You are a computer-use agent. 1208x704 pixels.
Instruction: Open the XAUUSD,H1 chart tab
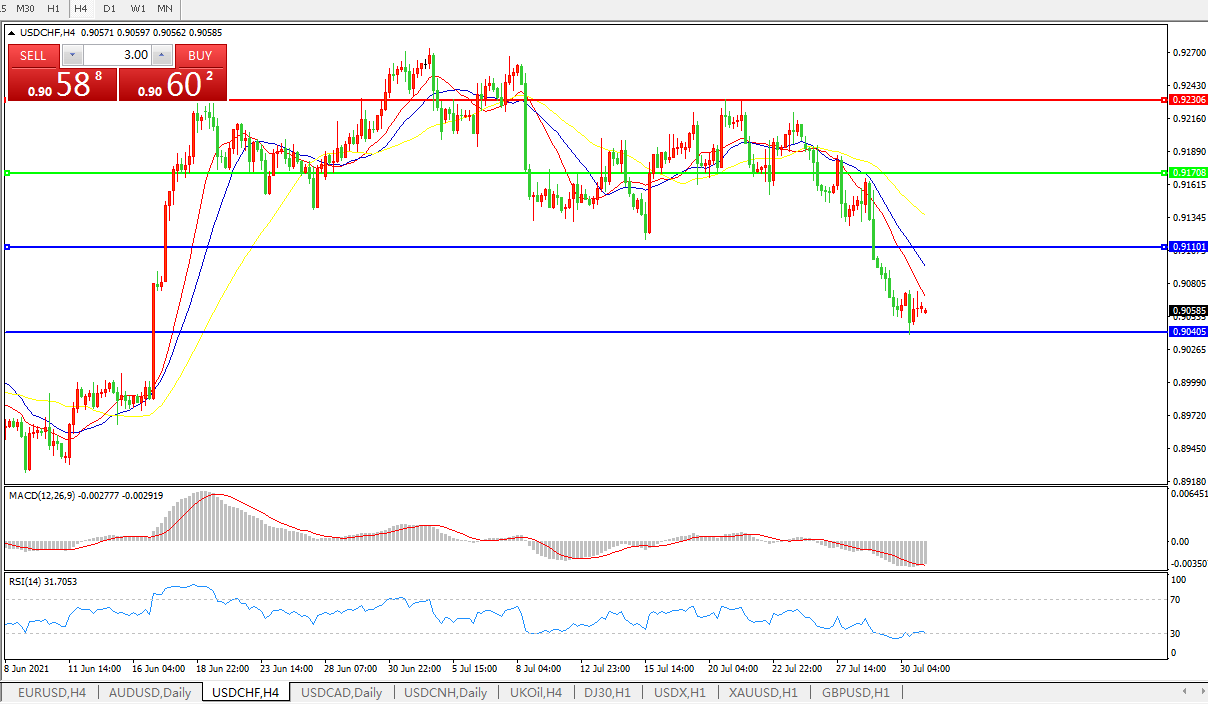point(763,692)
